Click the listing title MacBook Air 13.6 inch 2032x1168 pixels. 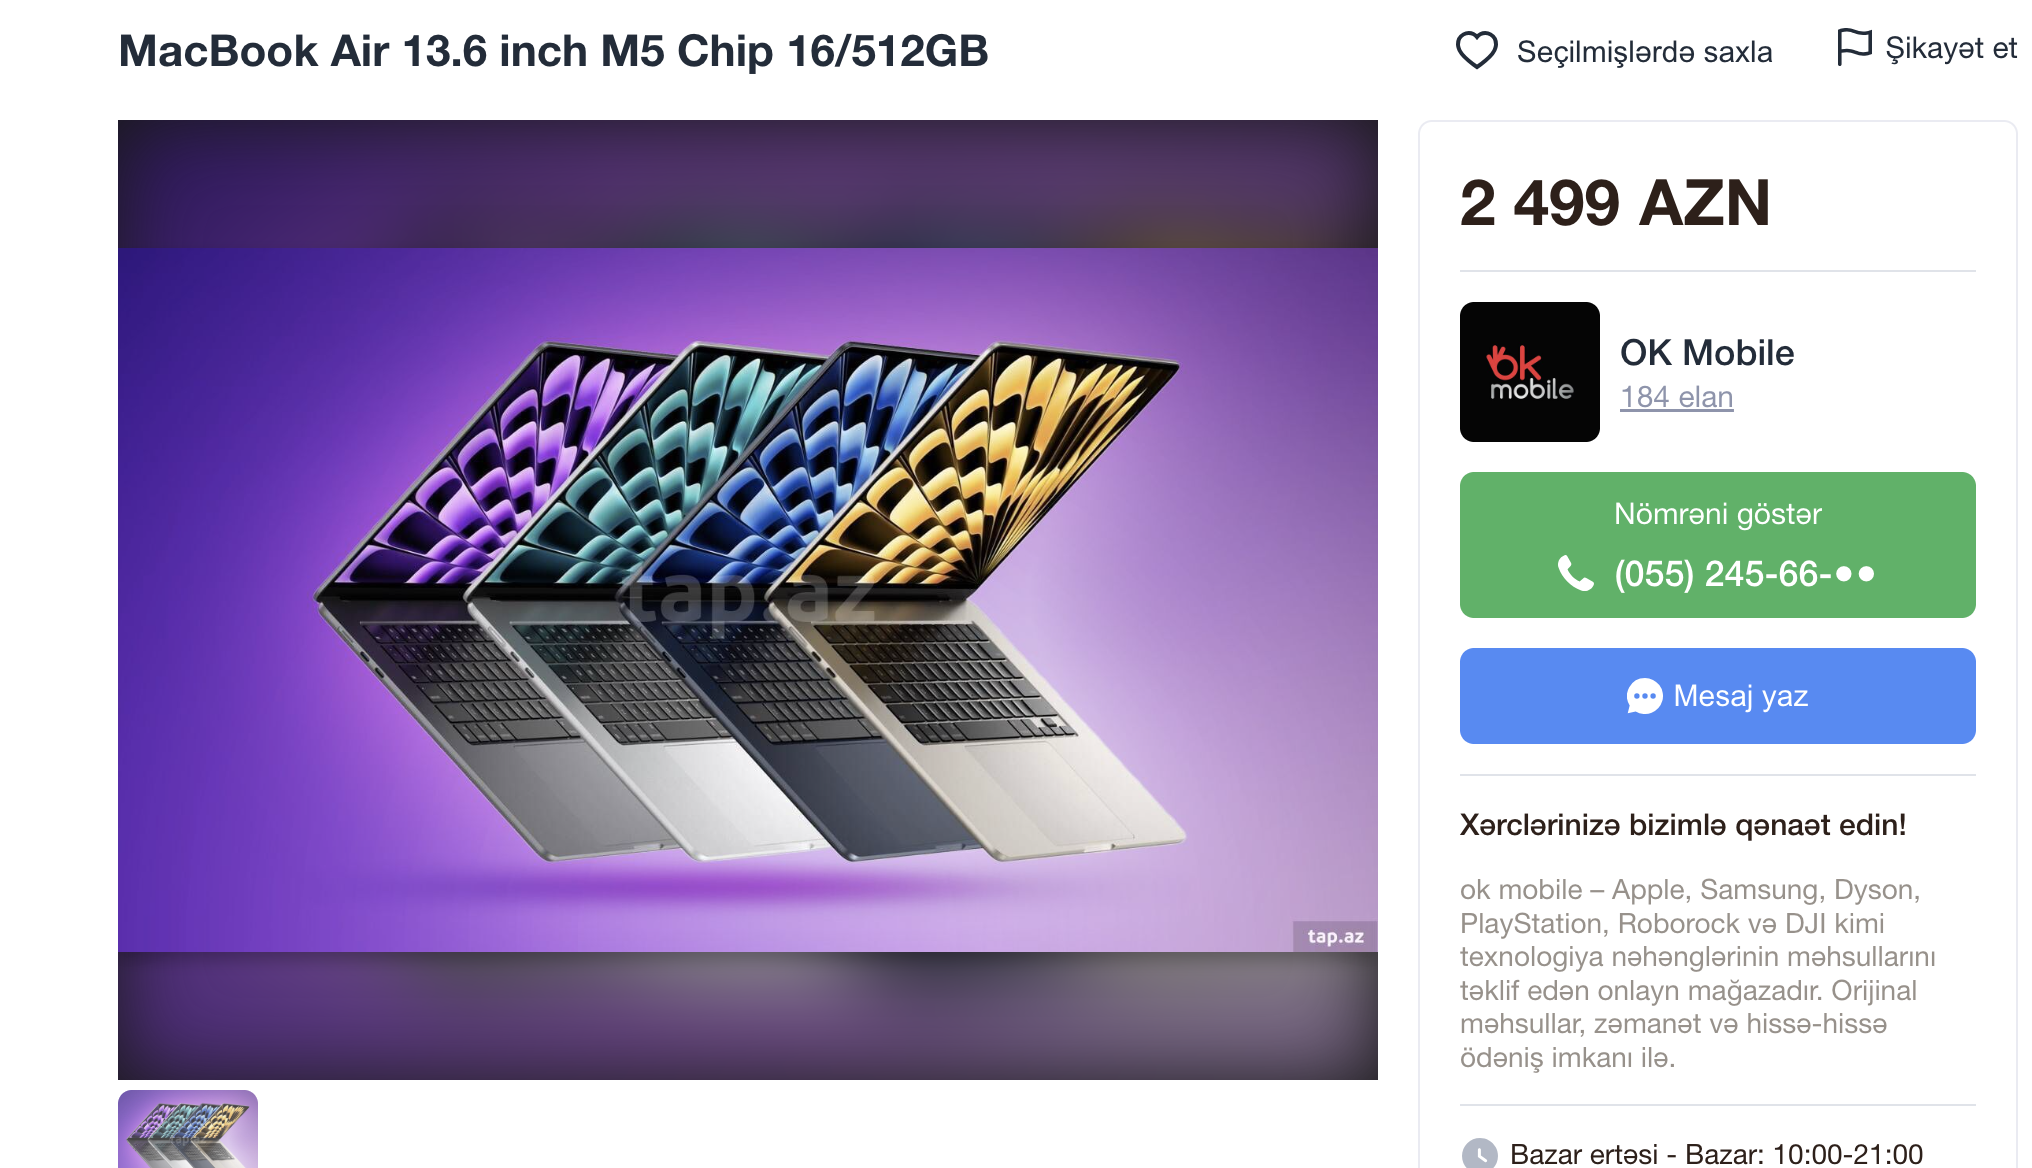[x=553, y=51]
